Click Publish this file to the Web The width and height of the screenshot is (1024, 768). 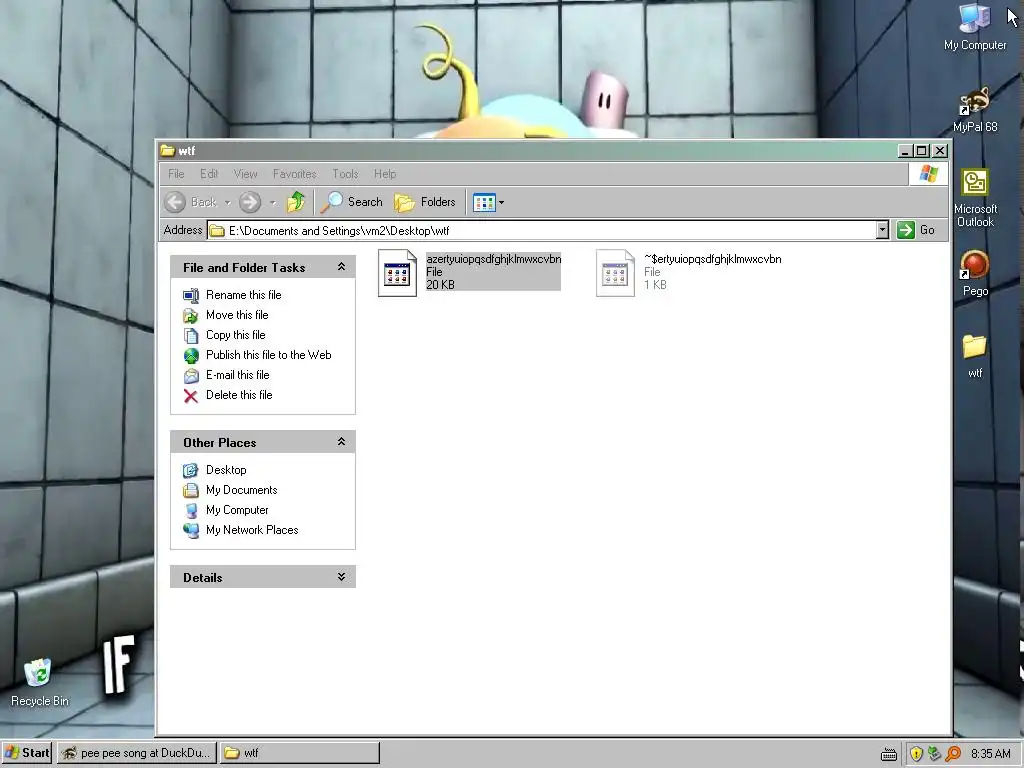268,355
